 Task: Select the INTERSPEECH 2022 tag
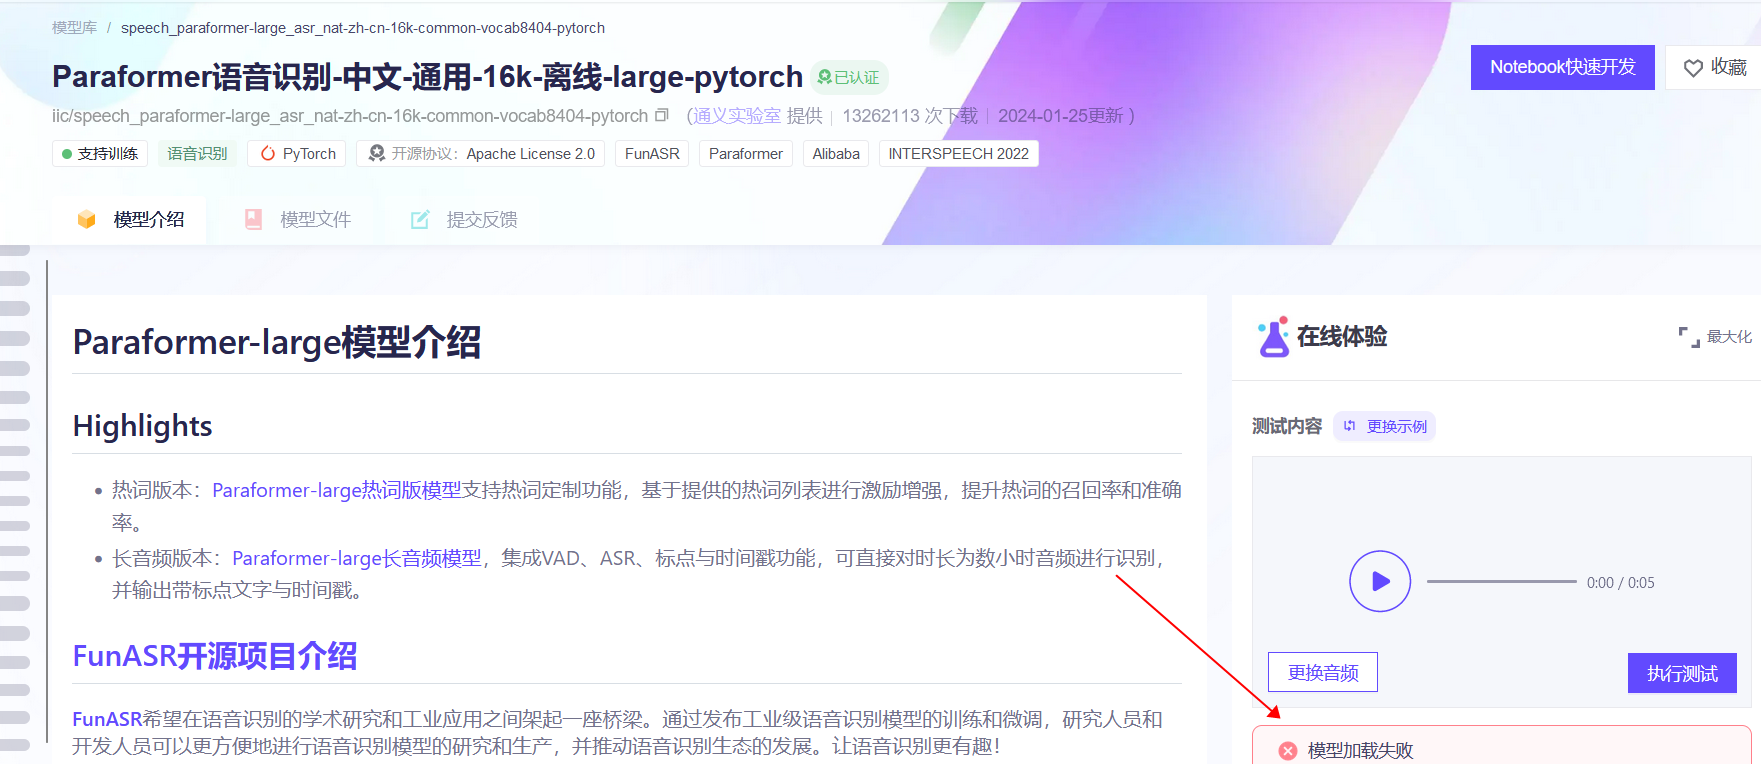point(958,153)
